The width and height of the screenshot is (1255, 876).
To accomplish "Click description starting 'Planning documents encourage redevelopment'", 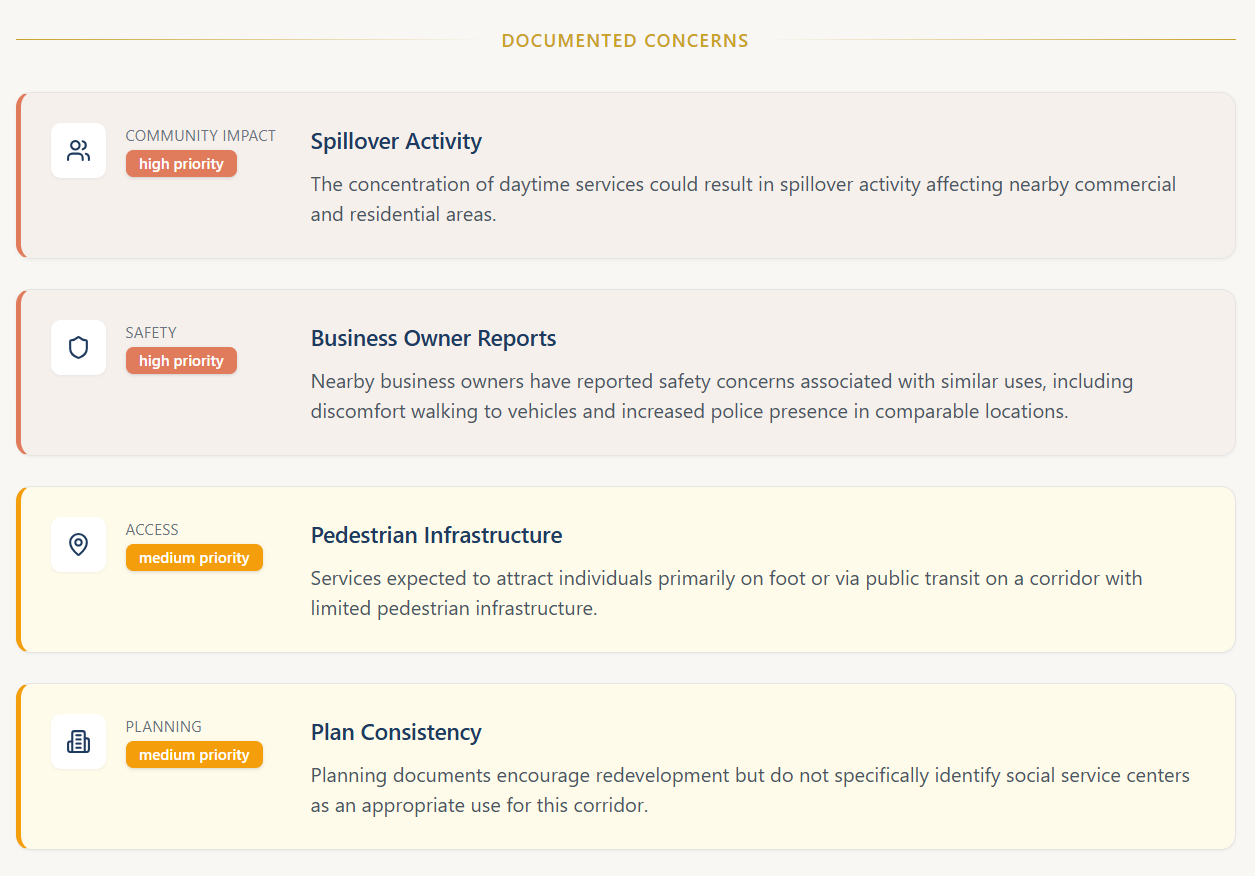I will (750, 790).
